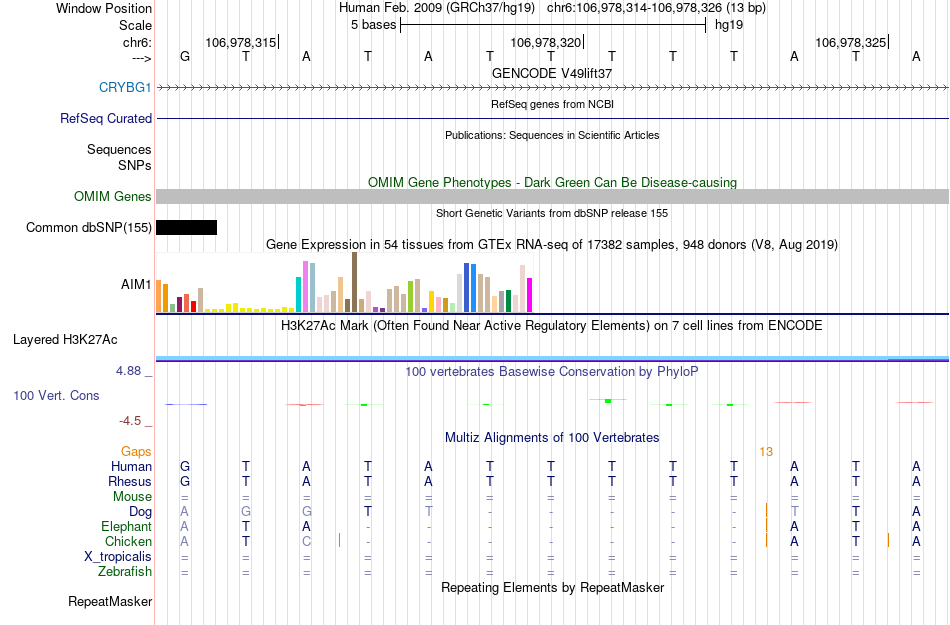Click Short Genetic Variants from dbSNP title

552,213
